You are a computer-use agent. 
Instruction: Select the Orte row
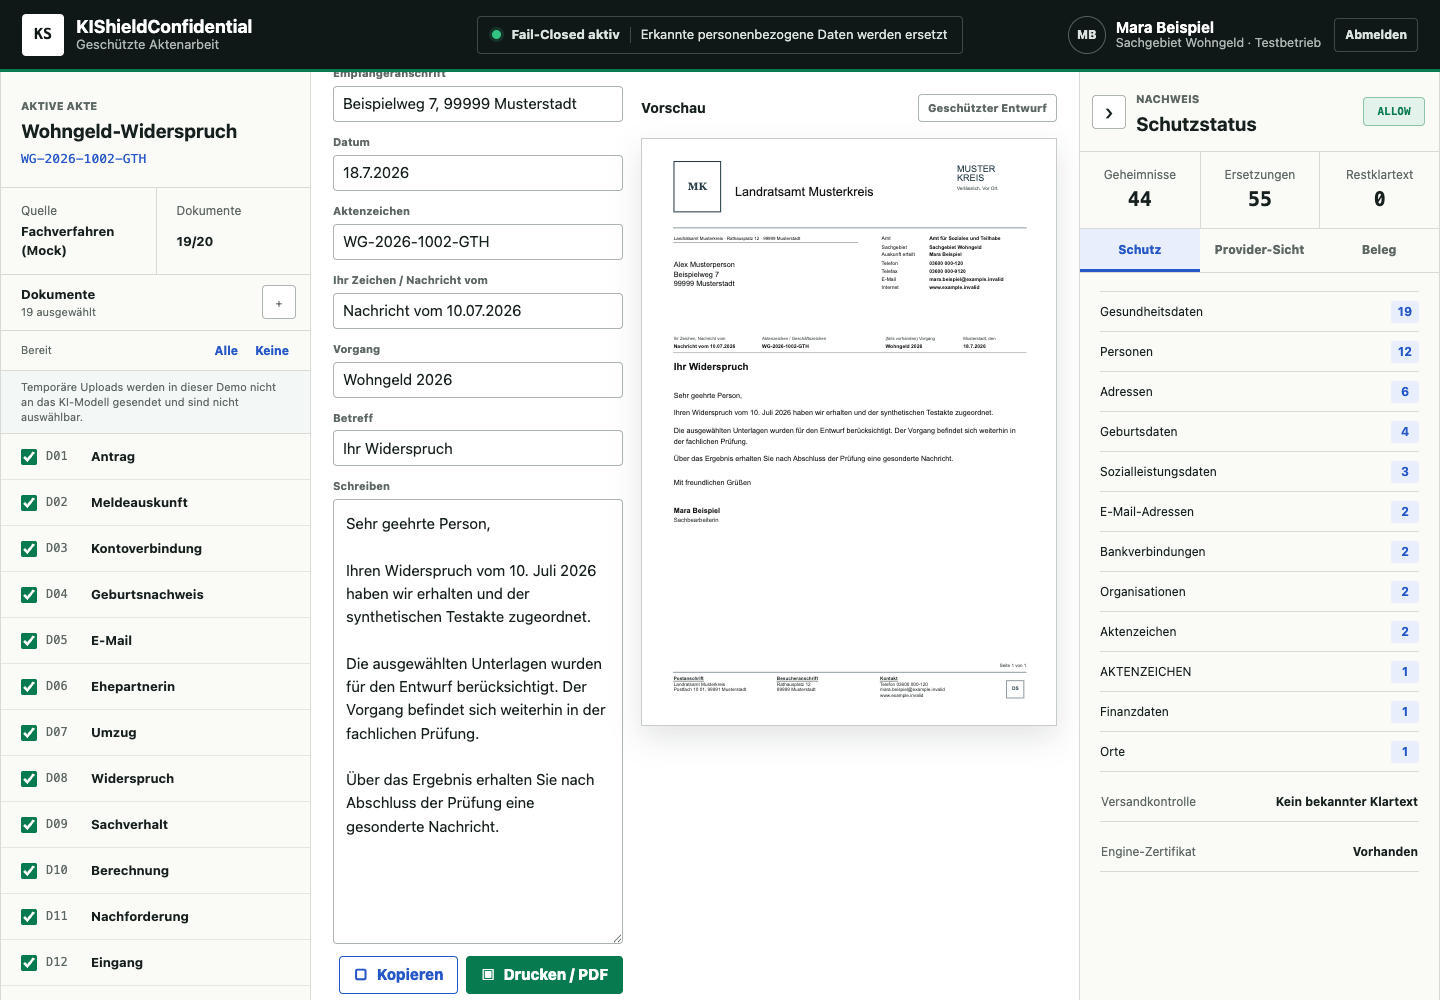pos(1259,752)
